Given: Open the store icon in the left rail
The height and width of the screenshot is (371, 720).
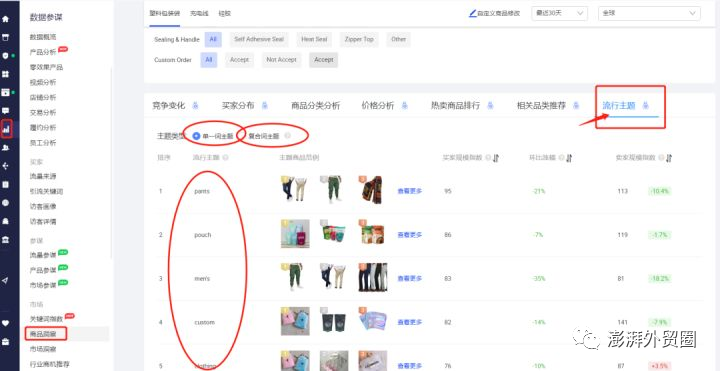Looking at the screenshot, I should point(6,37).
